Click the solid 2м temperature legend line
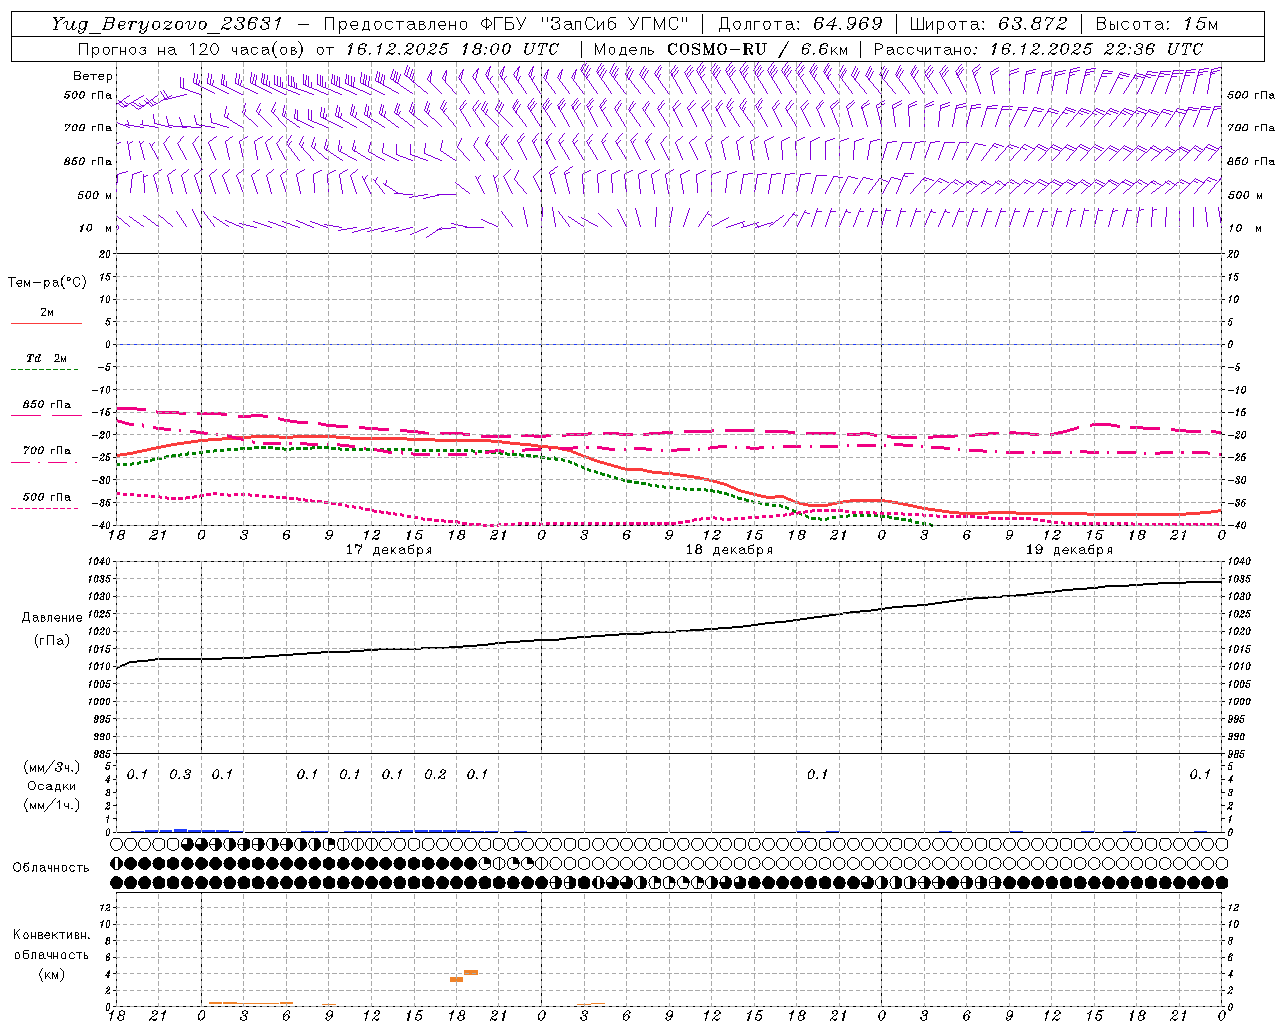 46,323
